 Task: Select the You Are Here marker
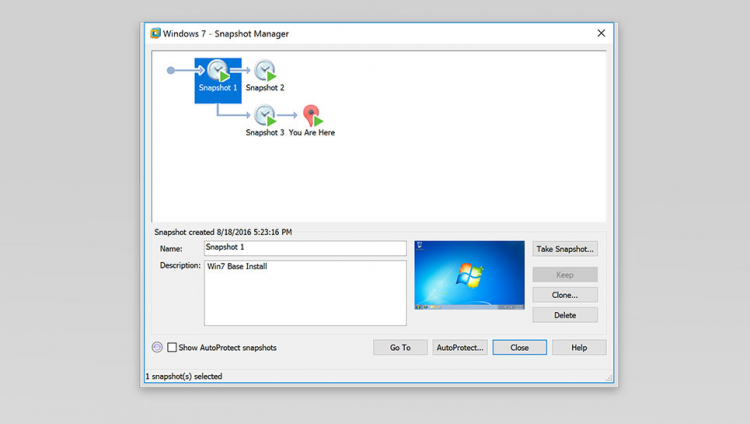[312, 115]
